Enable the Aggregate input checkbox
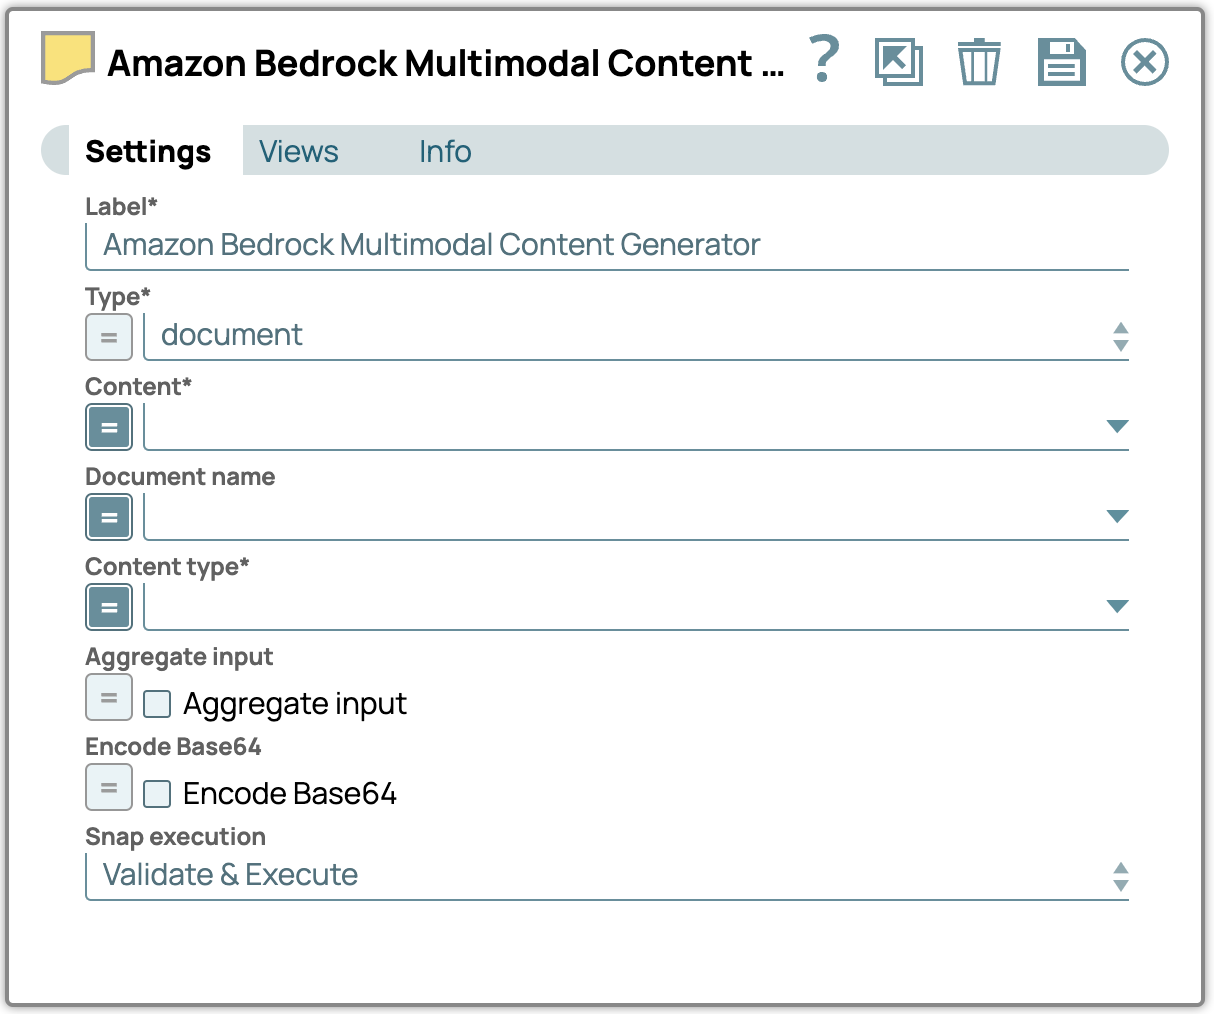Image resolution: width=1214 pixels, height=1014 pixels. coord(157,704)
